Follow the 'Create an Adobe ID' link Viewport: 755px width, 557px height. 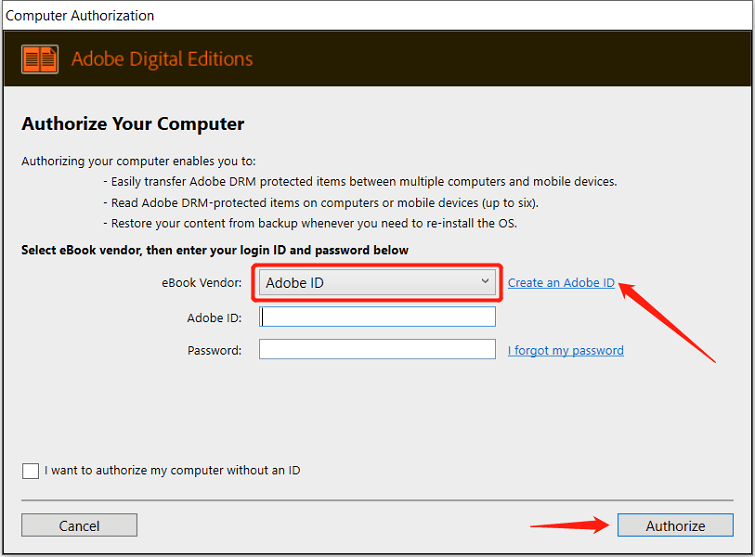point(561,283)
